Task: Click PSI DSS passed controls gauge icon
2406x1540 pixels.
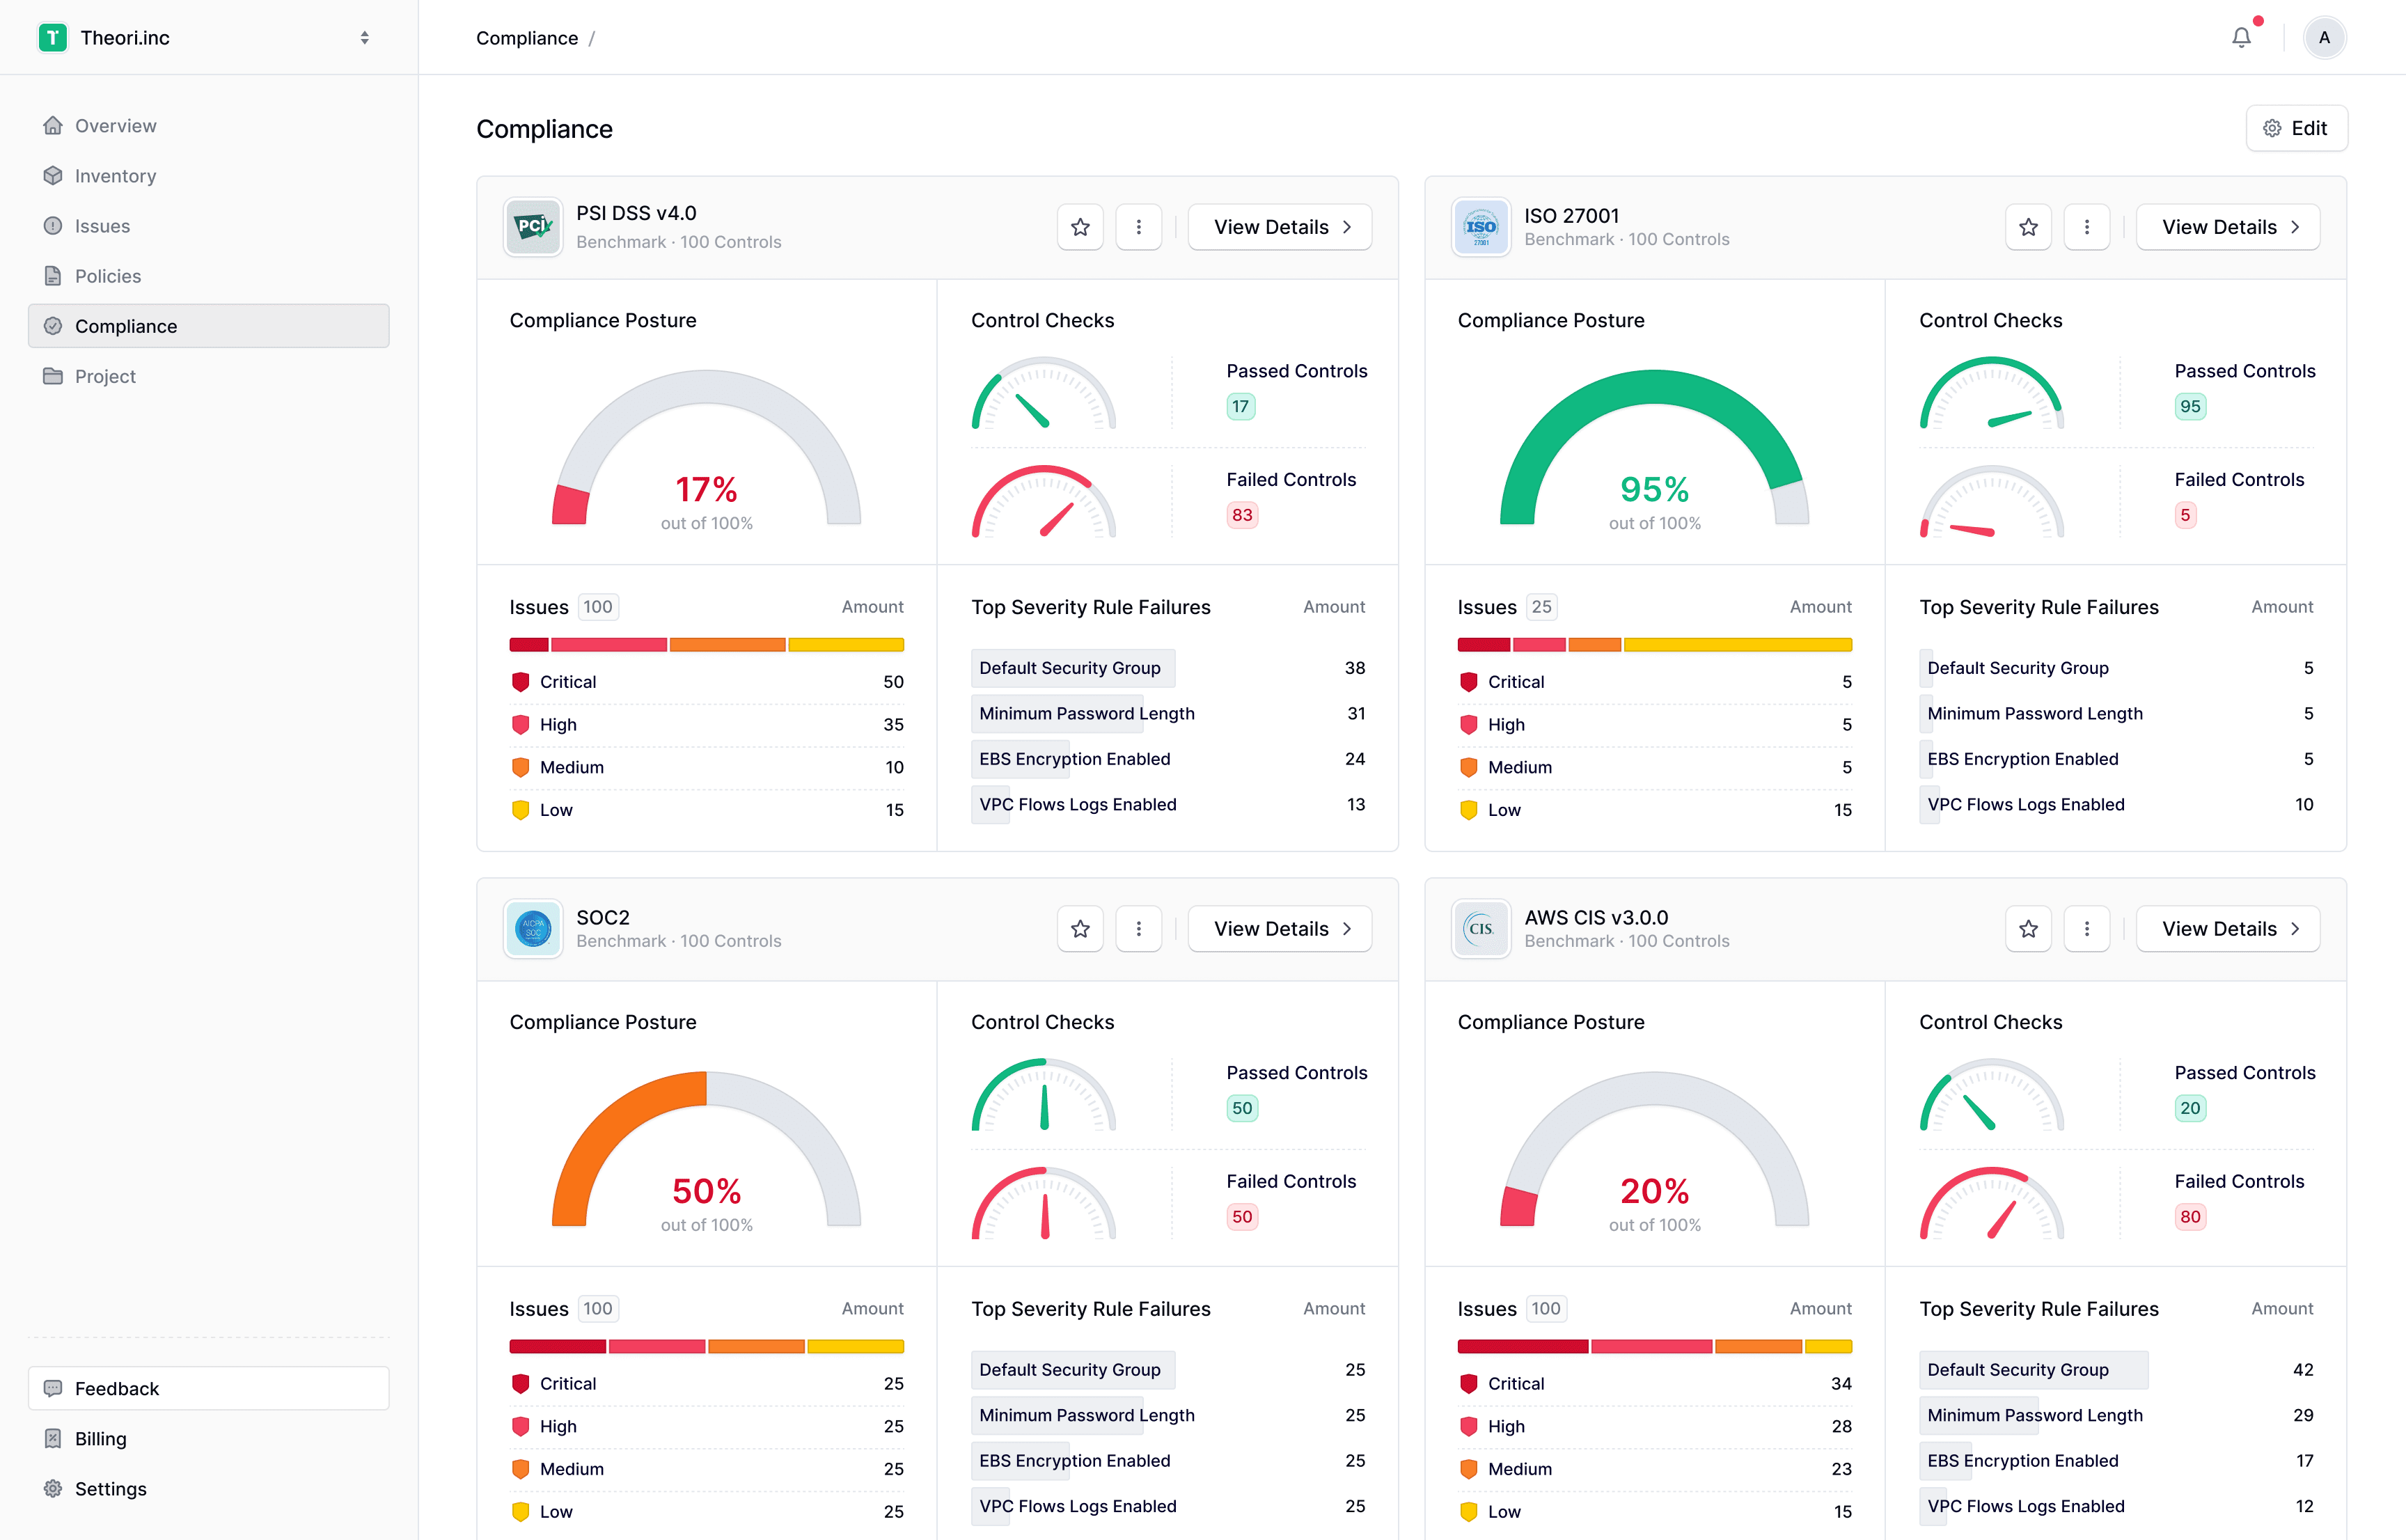Action: 1043,393
